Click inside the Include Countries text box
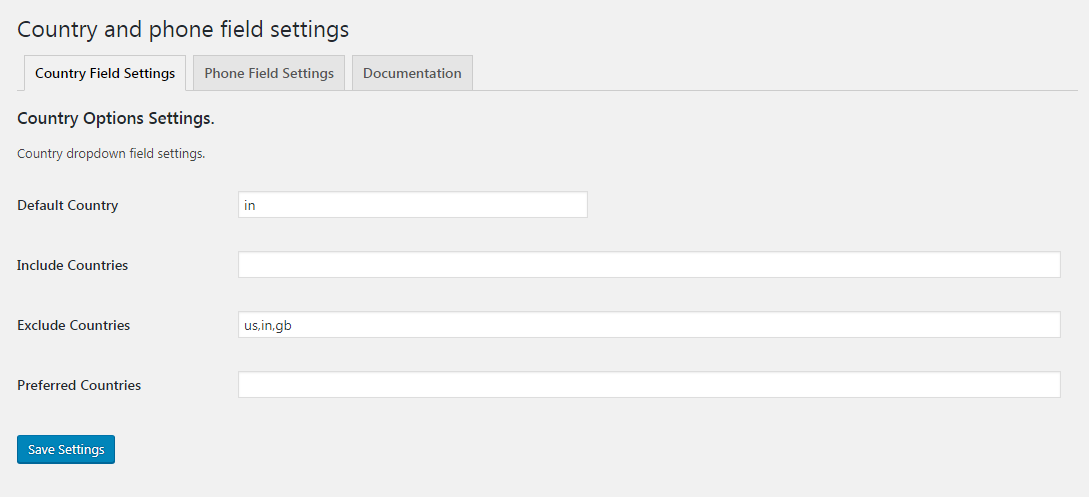The height and width of the screenshot is (497, 1089). tap(648, 265)
